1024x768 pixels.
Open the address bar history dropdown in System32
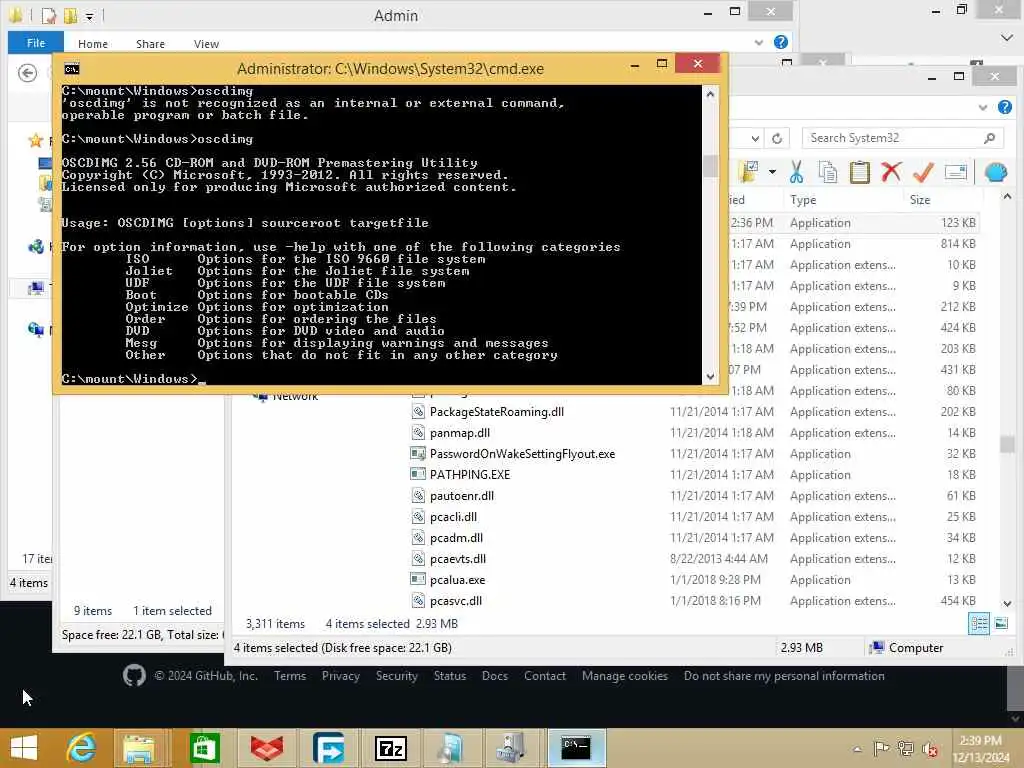point(755,138)
